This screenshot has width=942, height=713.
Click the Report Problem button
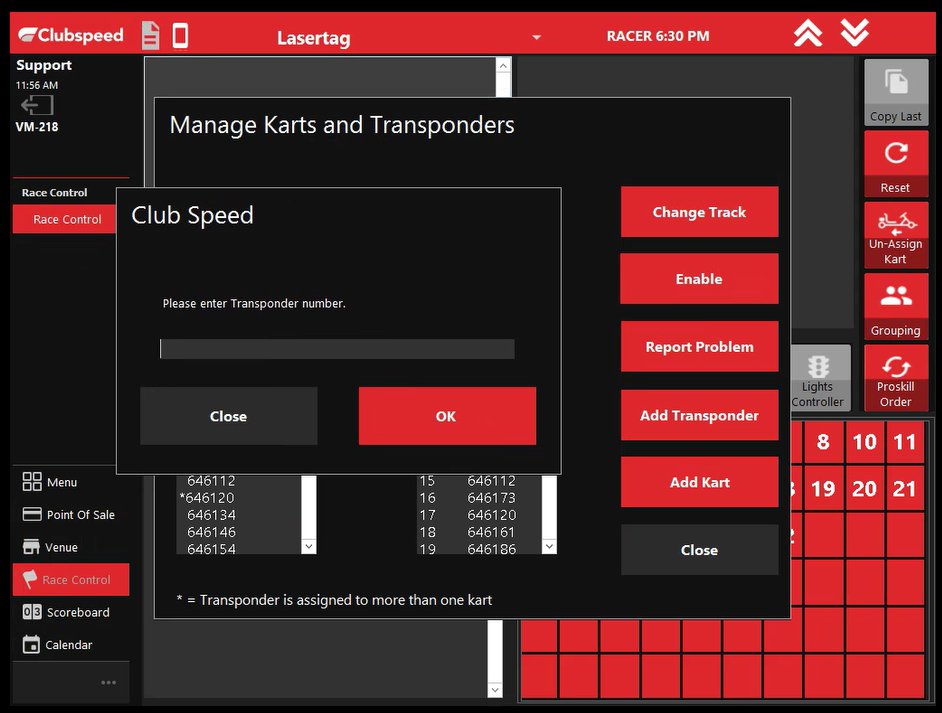[699, 347]
